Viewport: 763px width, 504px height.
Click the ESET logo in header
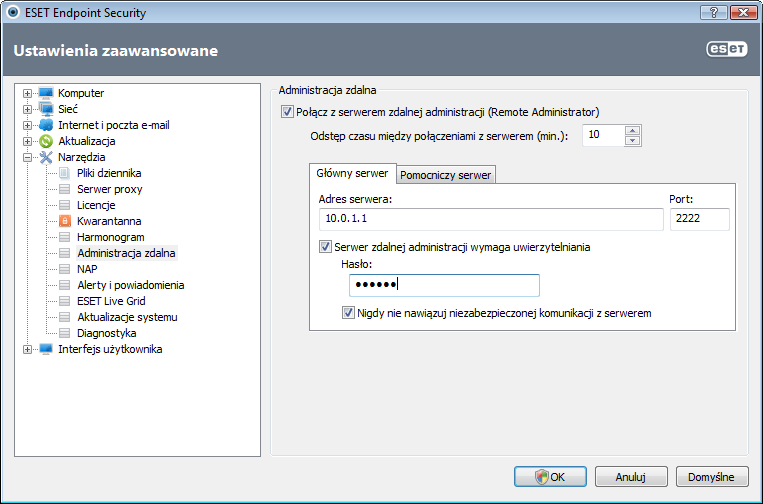tap(727, 50)
